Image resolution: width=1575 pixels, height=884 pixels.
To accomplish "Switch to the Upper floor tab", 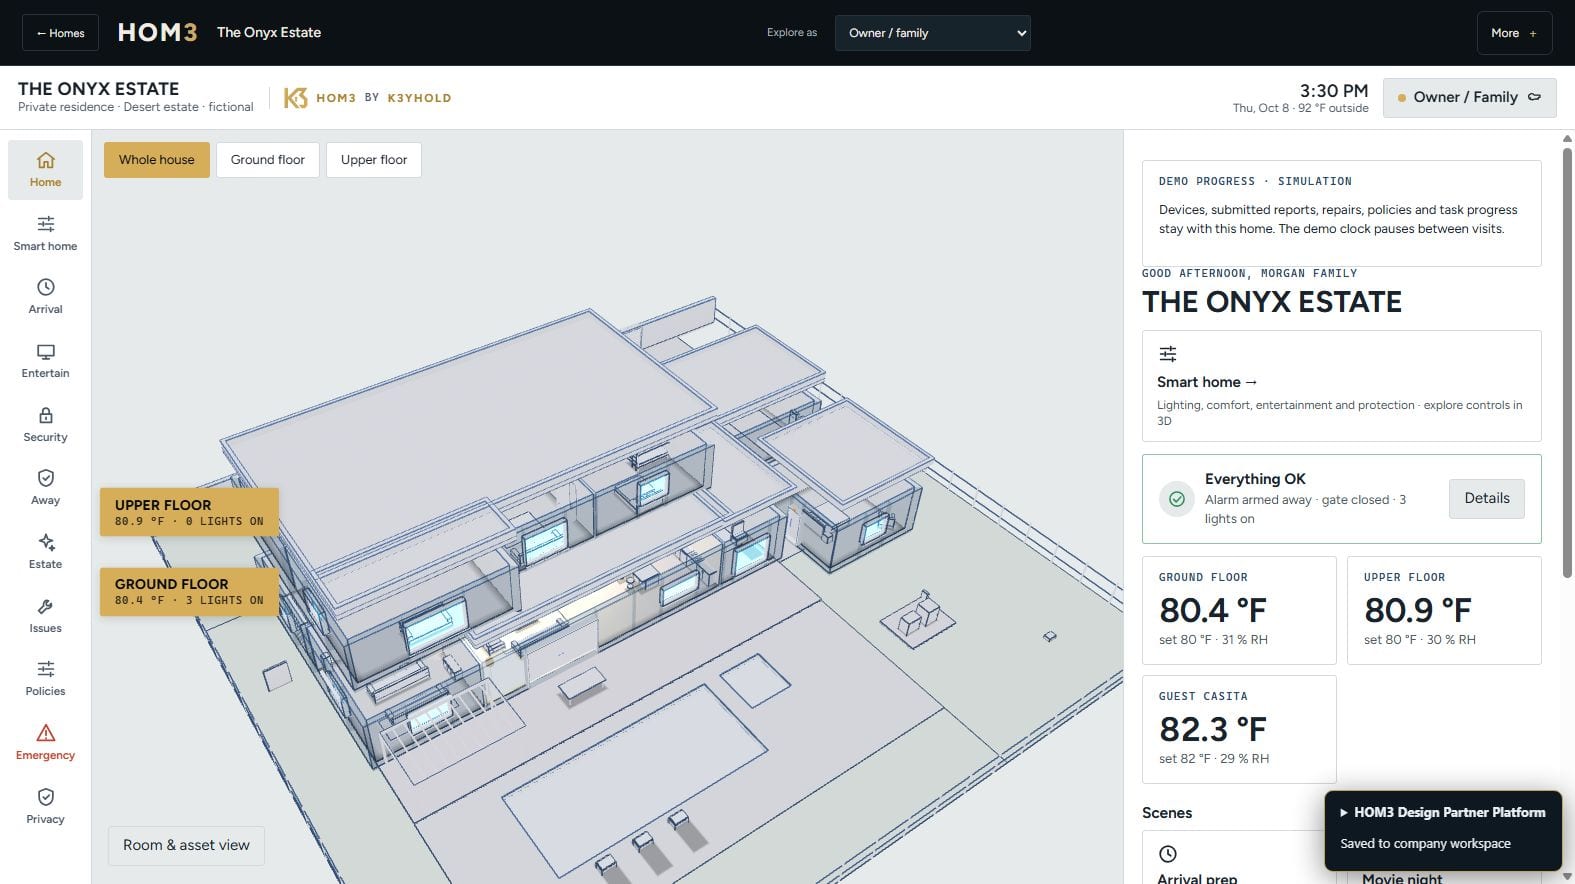I will click(x=374, y=160).
